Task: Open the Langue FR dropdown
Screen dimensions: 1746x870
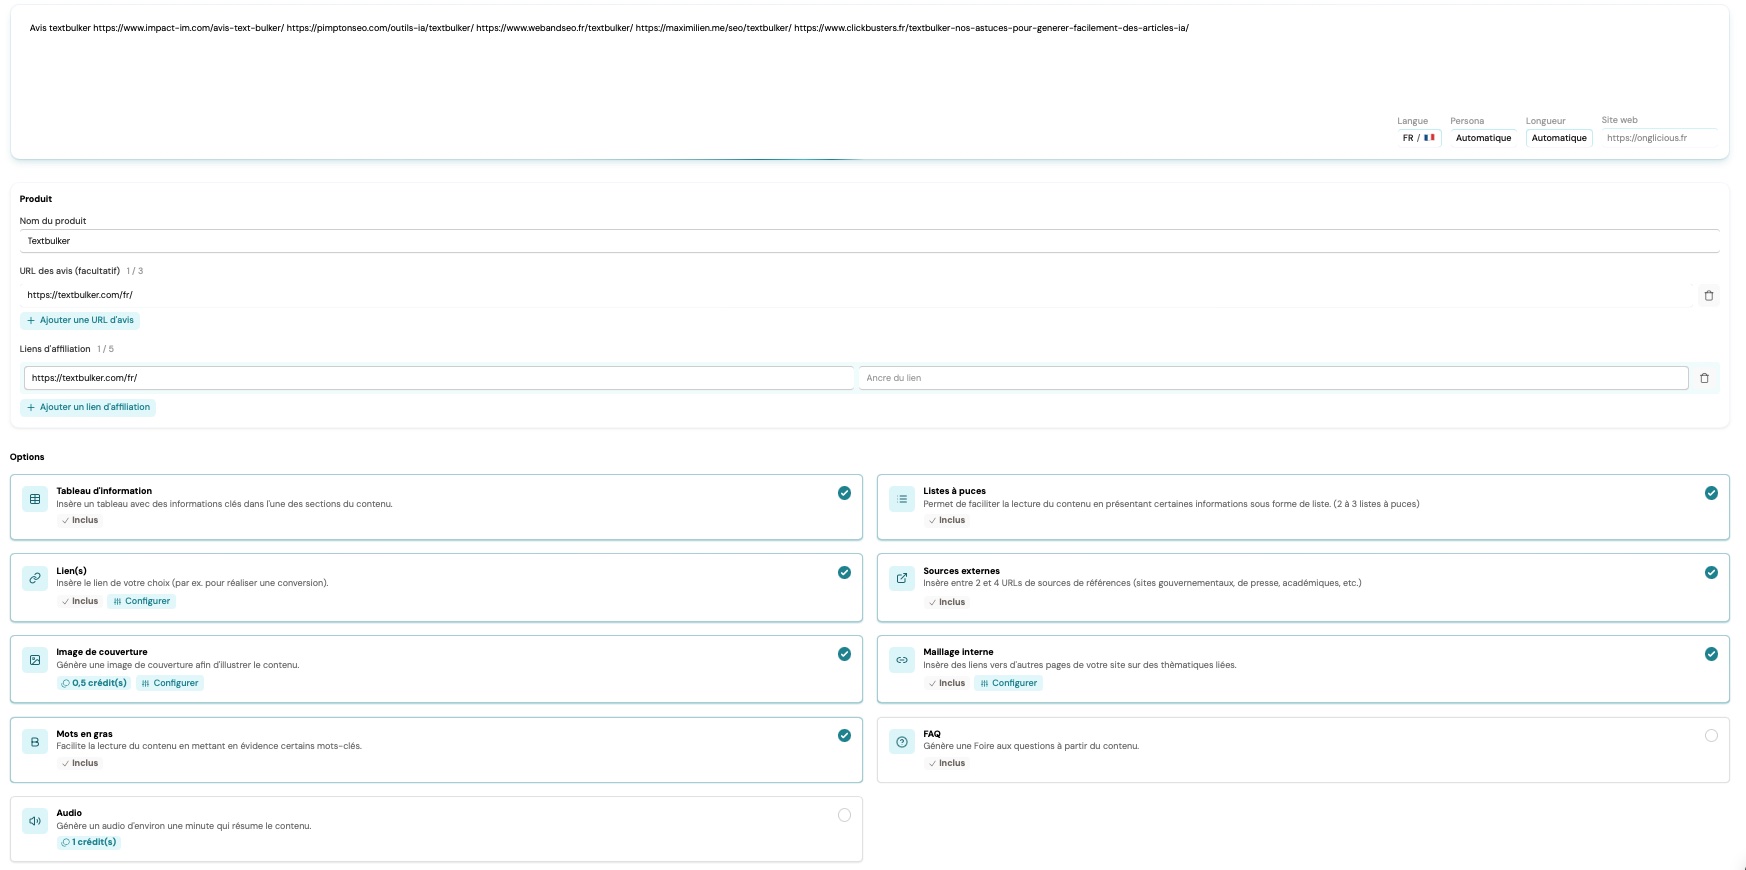Action: click(x=1418, y=138)
